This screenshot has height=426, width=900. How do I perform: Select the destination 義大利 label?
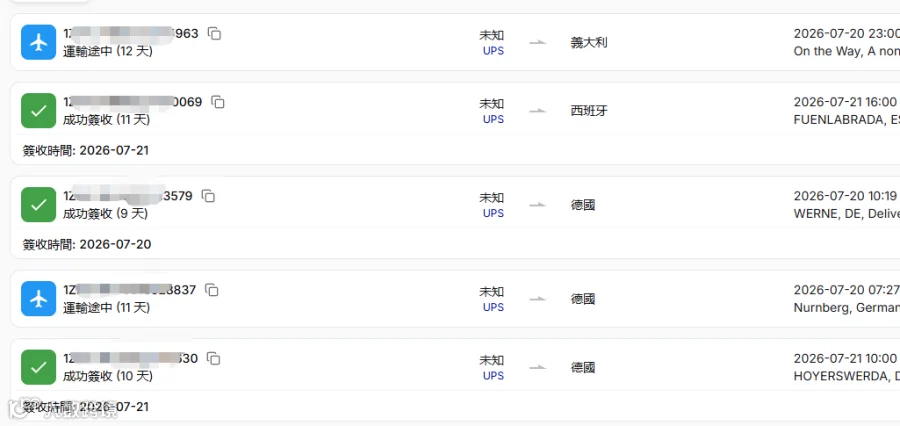pyautogui.click(x=588, y=42)
